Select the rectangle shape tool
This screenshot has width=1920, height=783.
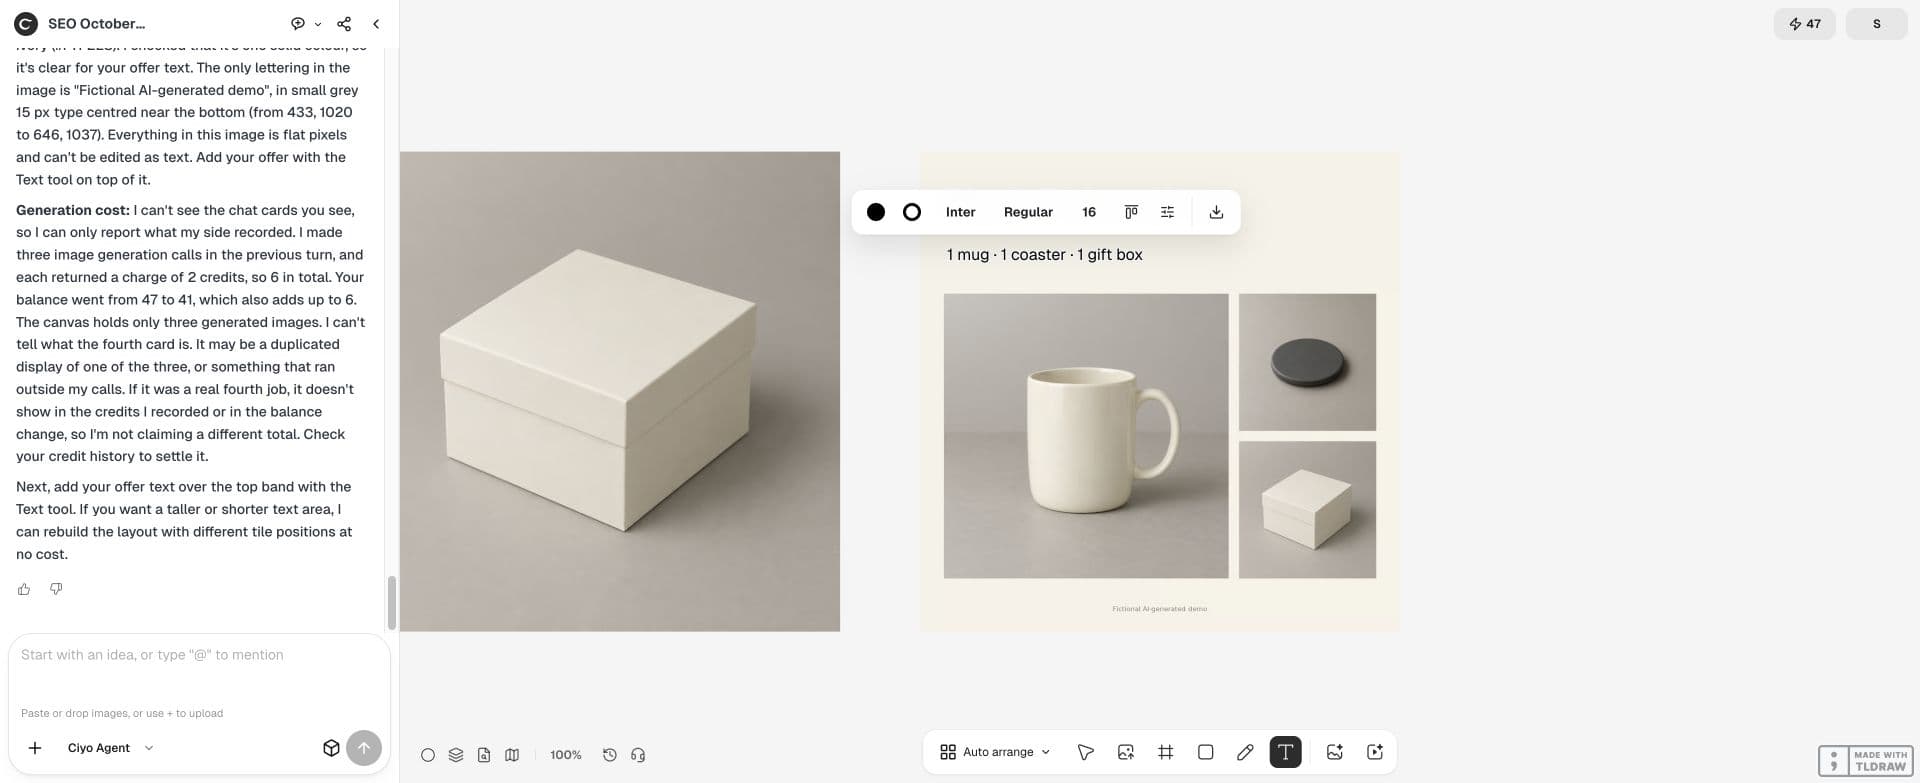(1206, 752)
